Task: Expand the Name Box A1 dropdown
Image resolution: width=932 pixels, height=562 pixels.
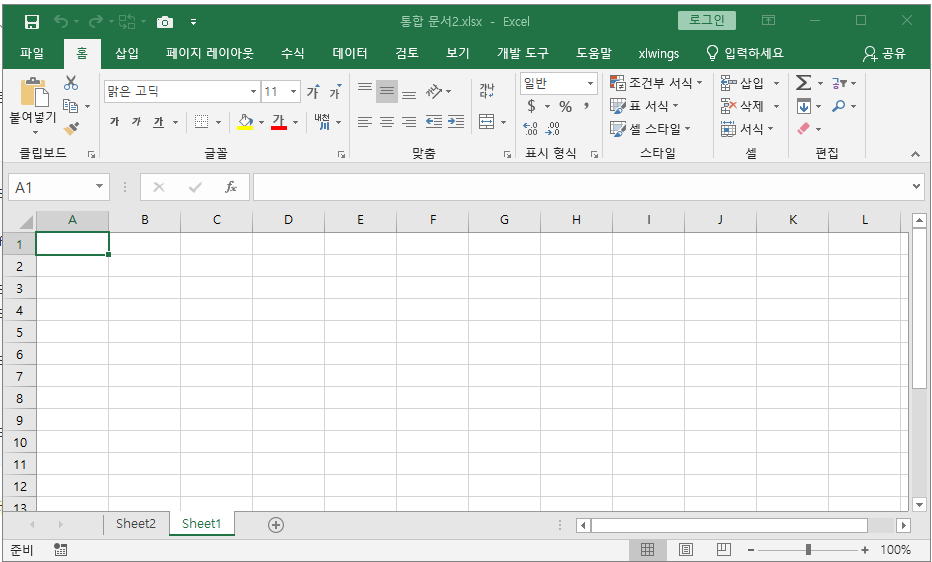Action: click(x=99, y=187)
